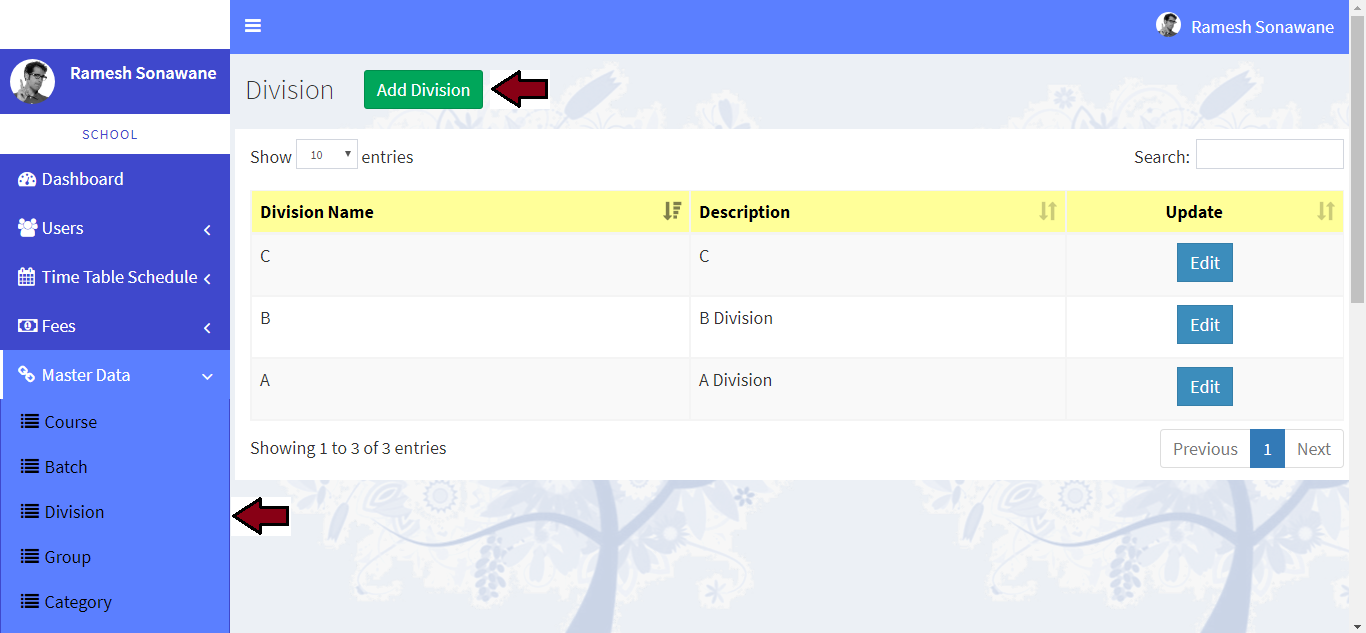Screen dimensions: 1366x633
Task: Click the Next pagination button
Action: click(1313, 449)
